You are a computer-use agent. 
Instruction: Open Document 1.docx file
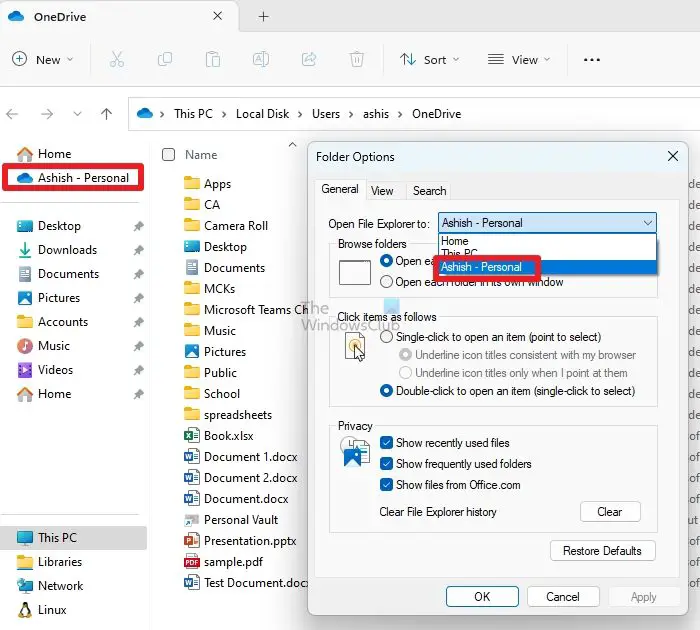(x=241, y=457)
